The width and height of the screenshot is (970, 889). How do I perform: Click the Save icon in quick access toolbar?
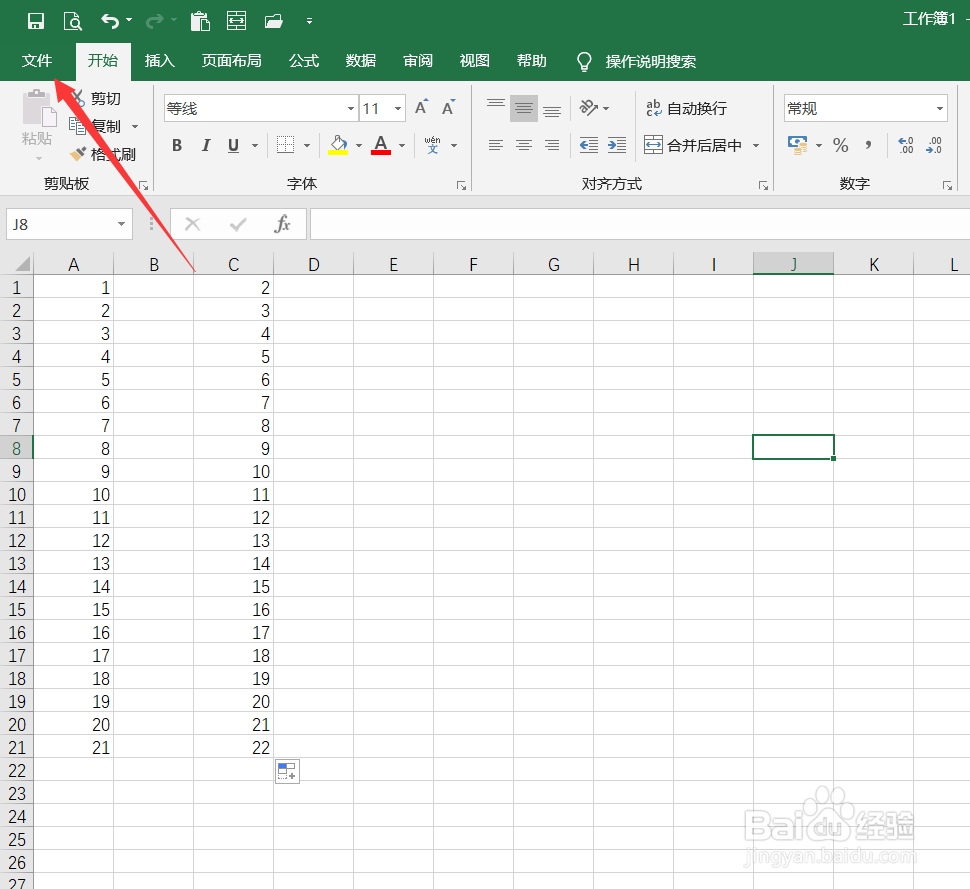36,21
